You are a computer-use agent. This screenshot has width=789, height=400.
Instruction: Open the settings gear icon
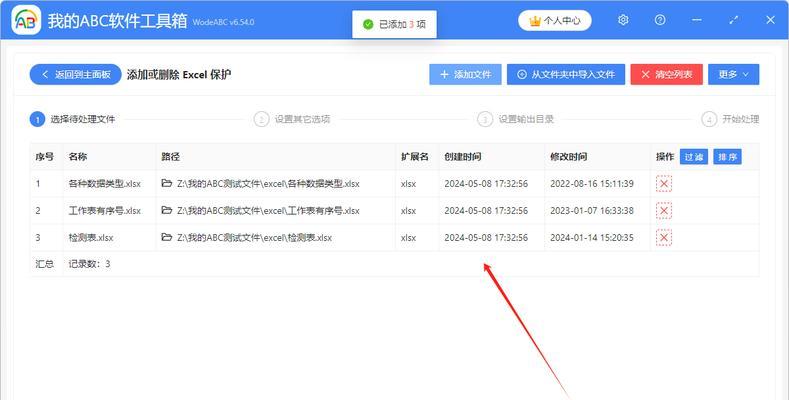(x=623, y=20)
